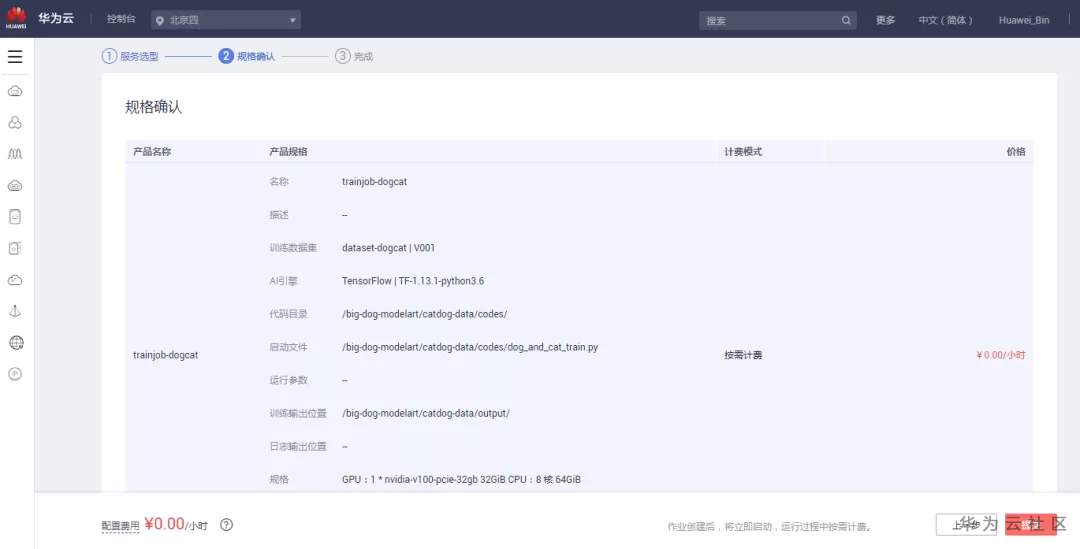
Task: Click the output path ending in output/
Action: 426,413
